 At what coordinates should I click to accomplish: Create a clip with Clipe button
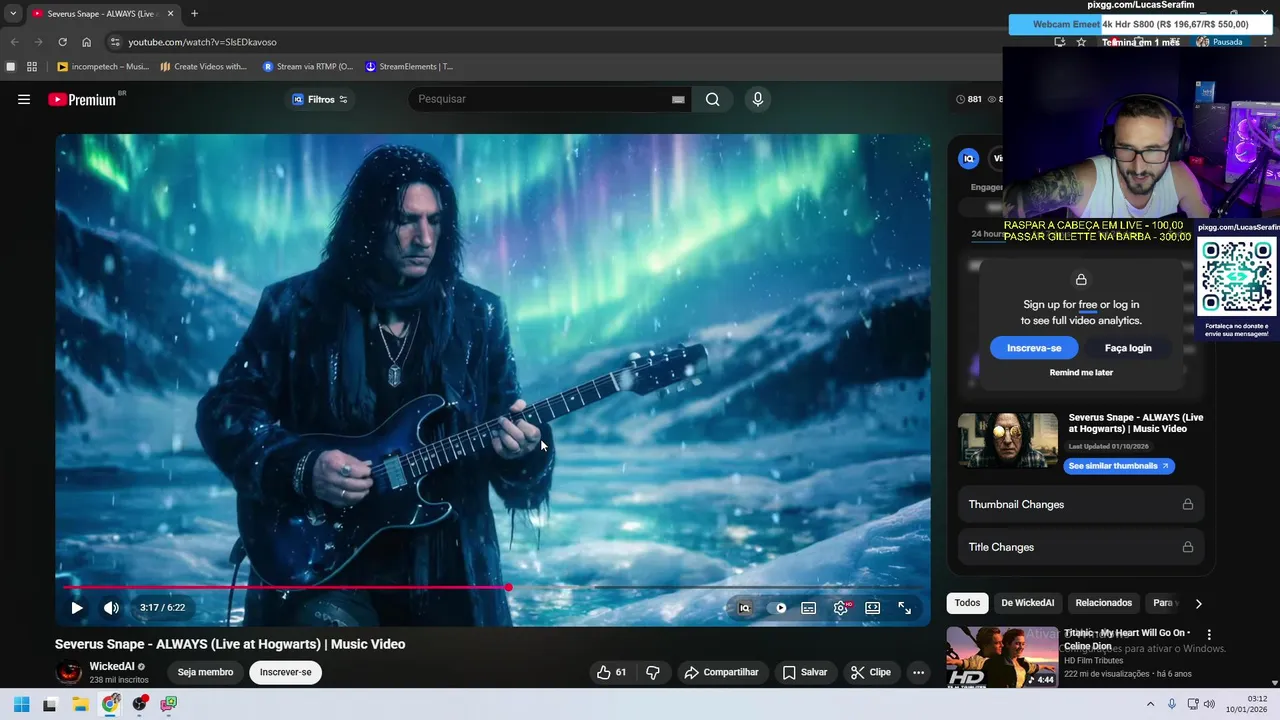pyautogui.click(x=870, y=672)
